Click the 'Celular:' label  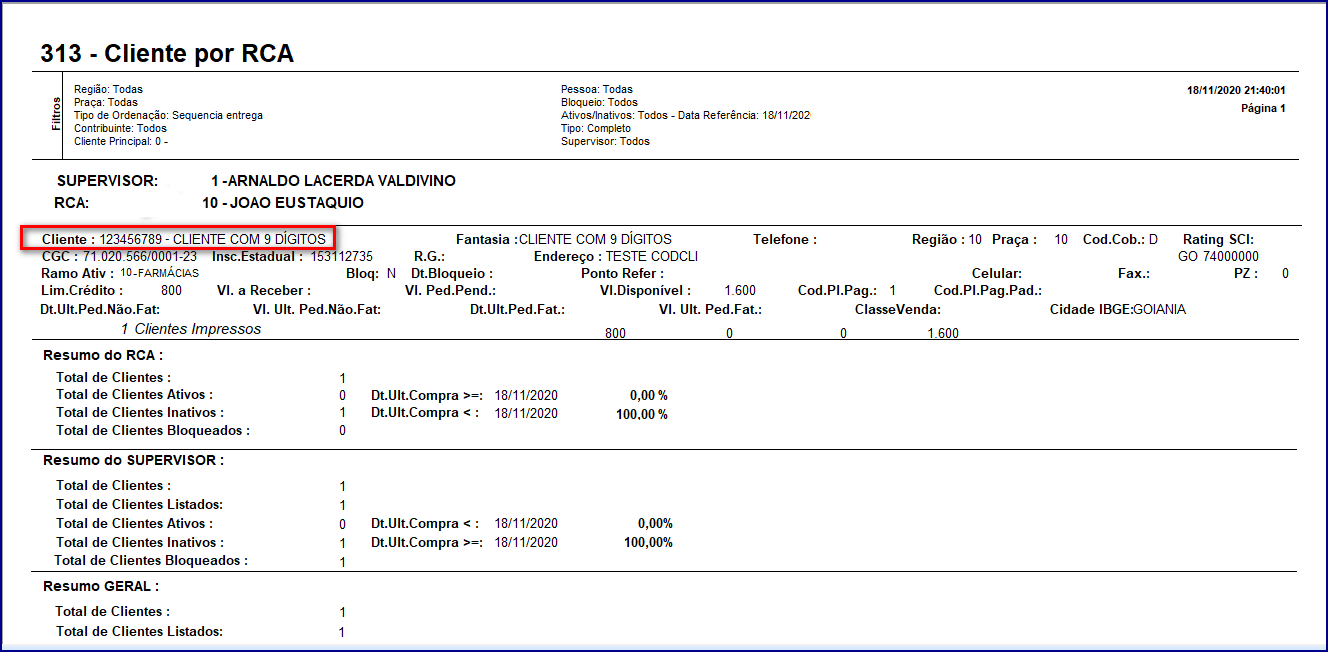click(997, 273)
